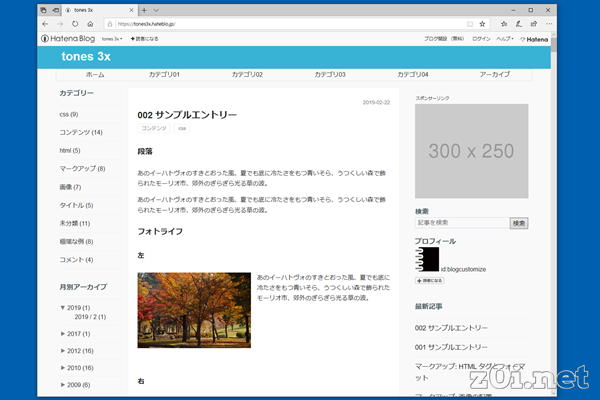Expand the 2012 (16) archive triangle
This screenshot has height=400, width=600.
click(63, 351)
